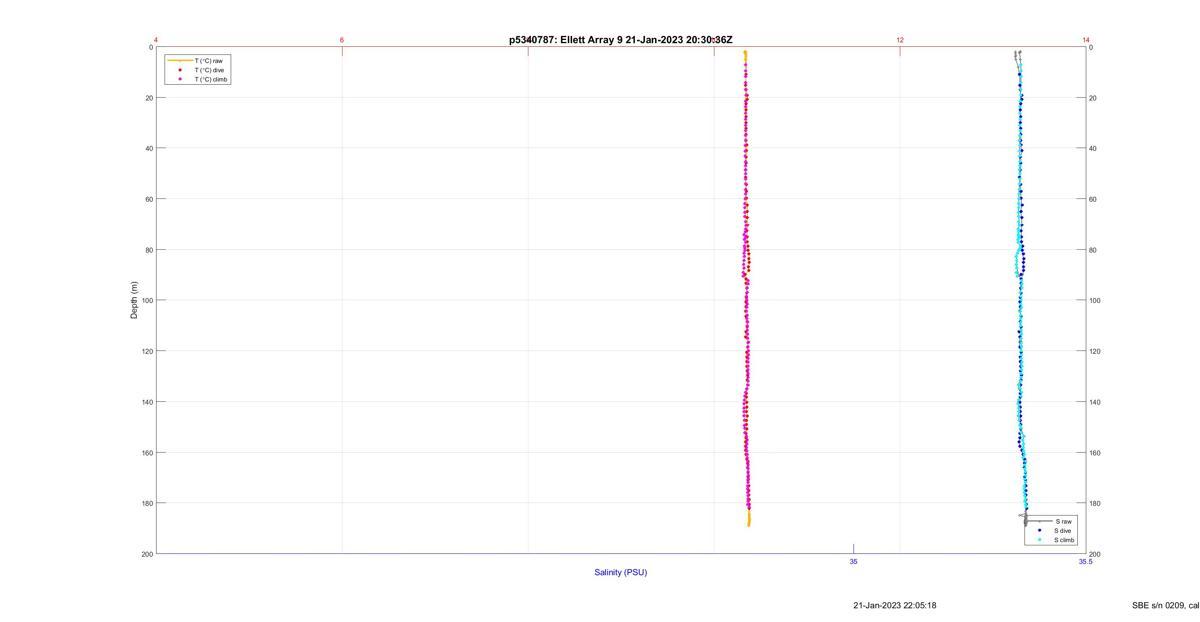Click the 'Salinity (PSU)' axis label
This screenshot has width=1200, height=622.
pos(621,572)
